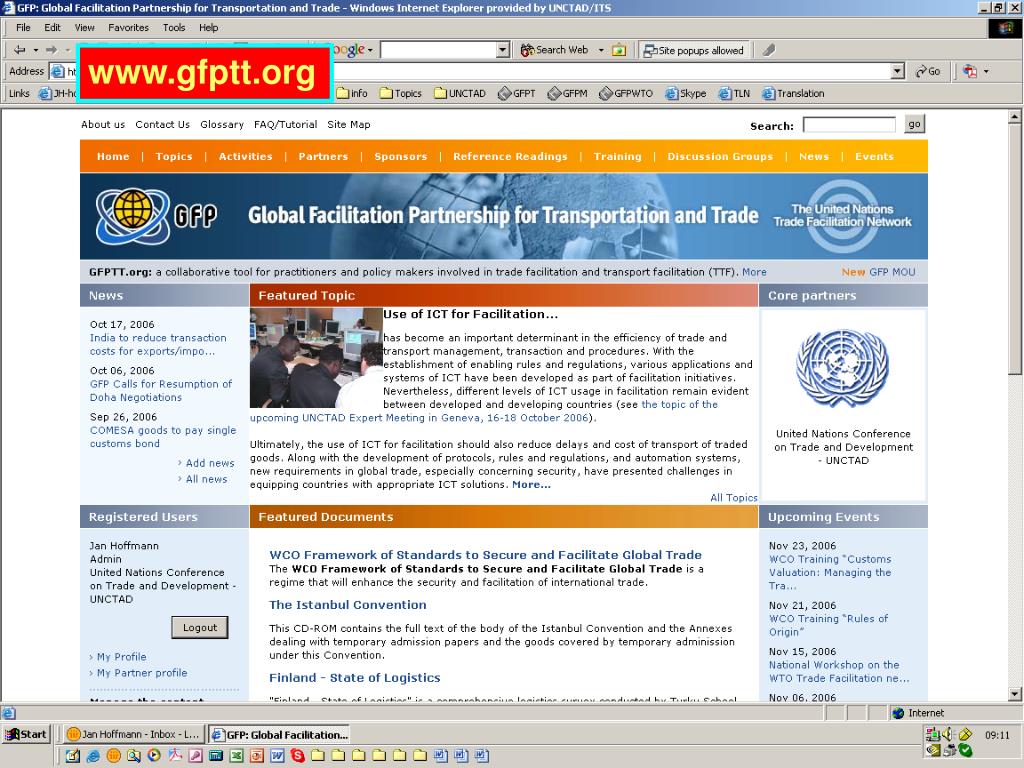Click the Google toolbar search field

click(x=439, y=50)
